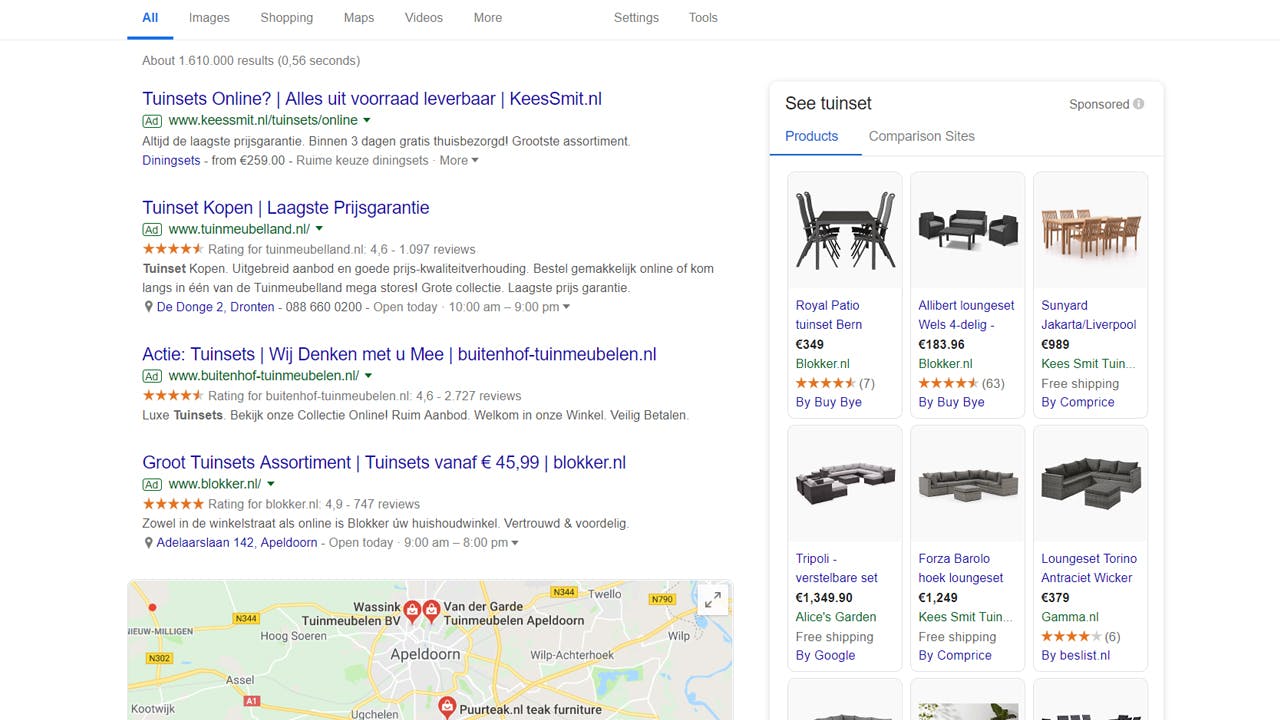Open the Tripoli - verstelbare set title link

(x=837, y=568)
